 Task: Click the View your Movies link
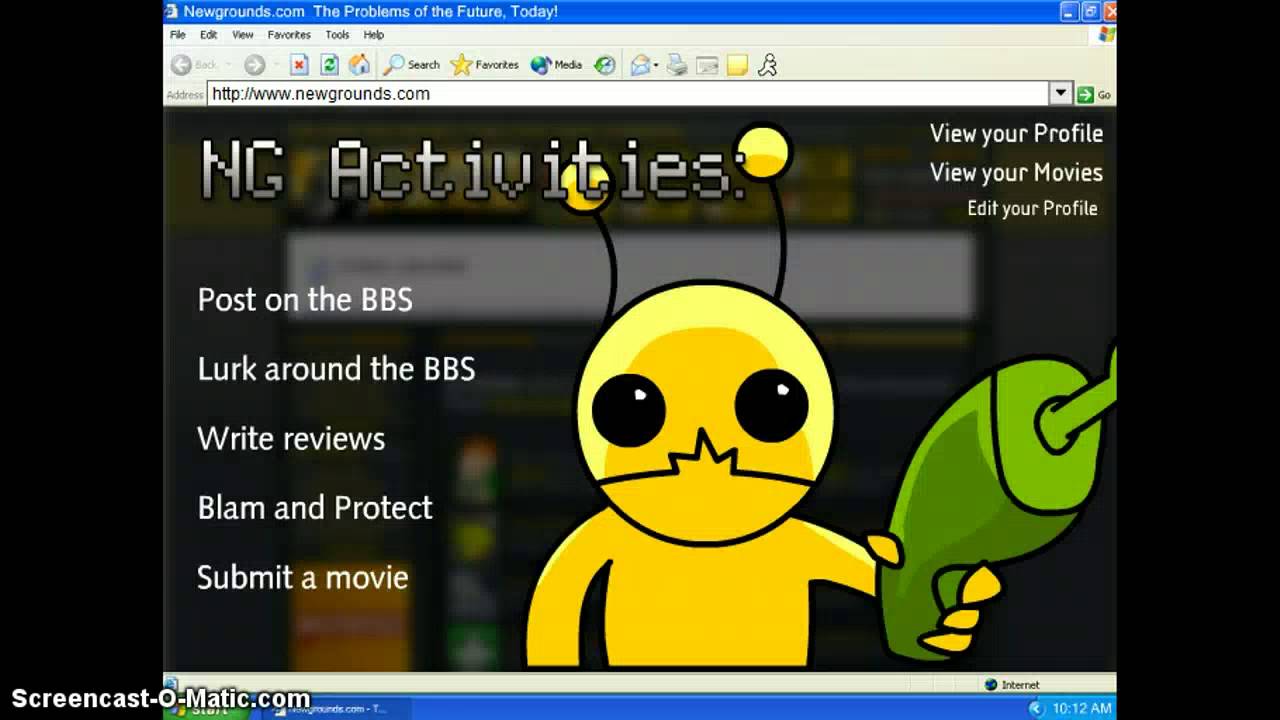click(1016, 173)
